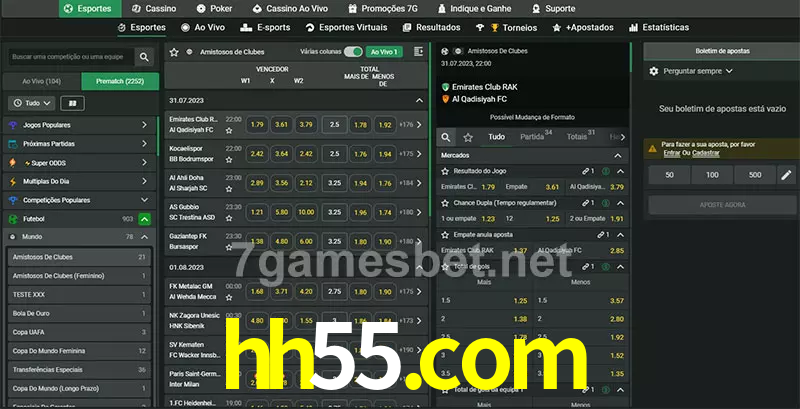Switch to Ao Vivo sub-navigation tab
Viewport: 800px width, 409px height.
[203, 28]
